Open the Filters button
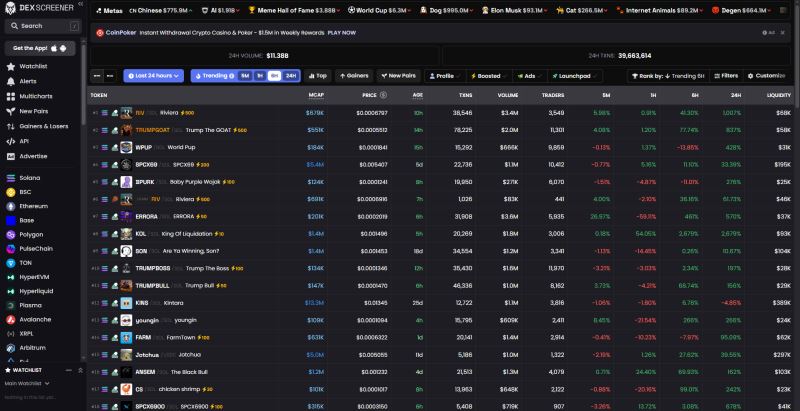The width and height of the screenshot is (800, 411). click(x=726, y=76)
